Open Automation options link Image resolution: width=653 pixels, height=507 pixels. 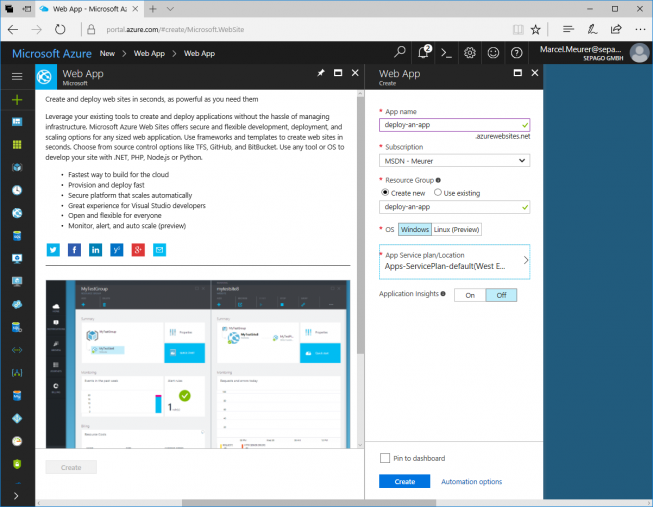471,482
